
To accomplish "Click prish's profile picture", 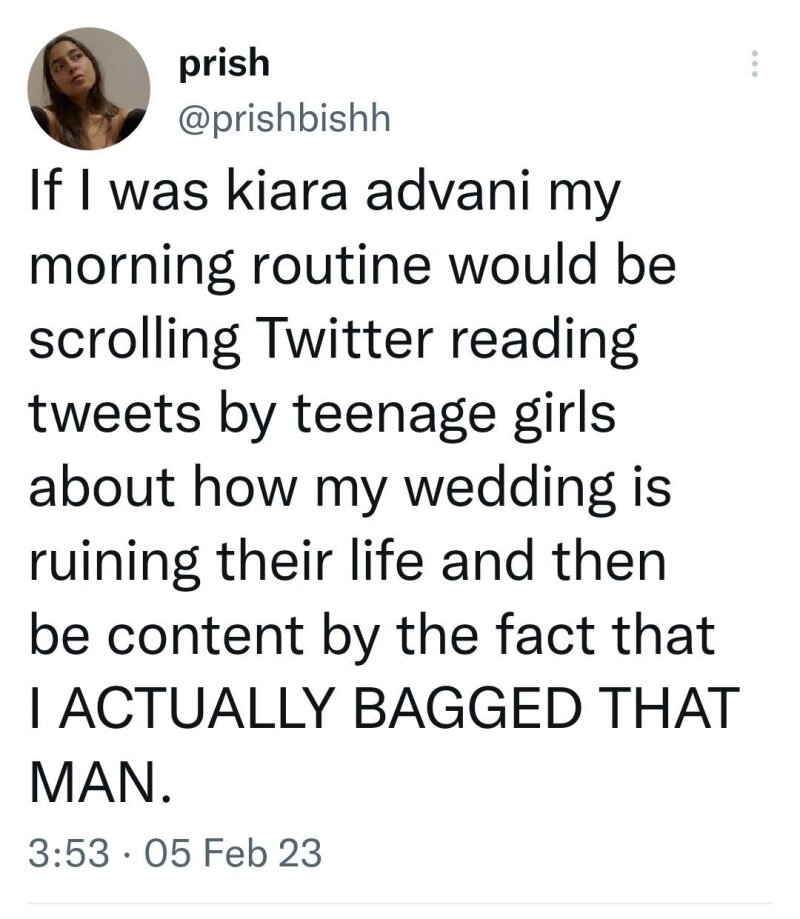I will [89, 89].
